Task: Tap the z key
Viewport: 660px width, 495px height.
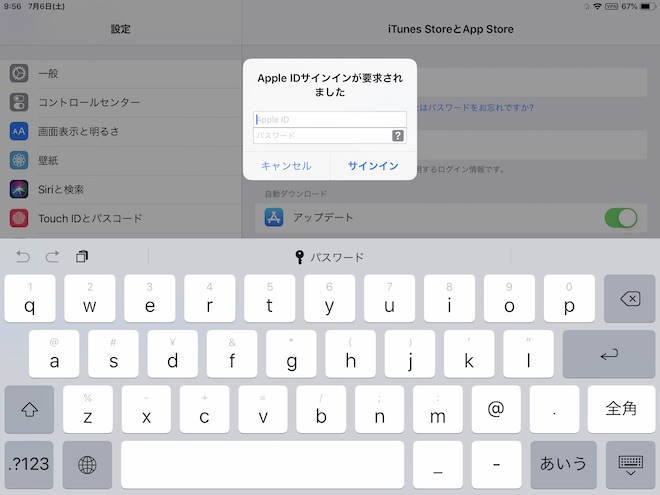Action: click(x=88, y=410)
